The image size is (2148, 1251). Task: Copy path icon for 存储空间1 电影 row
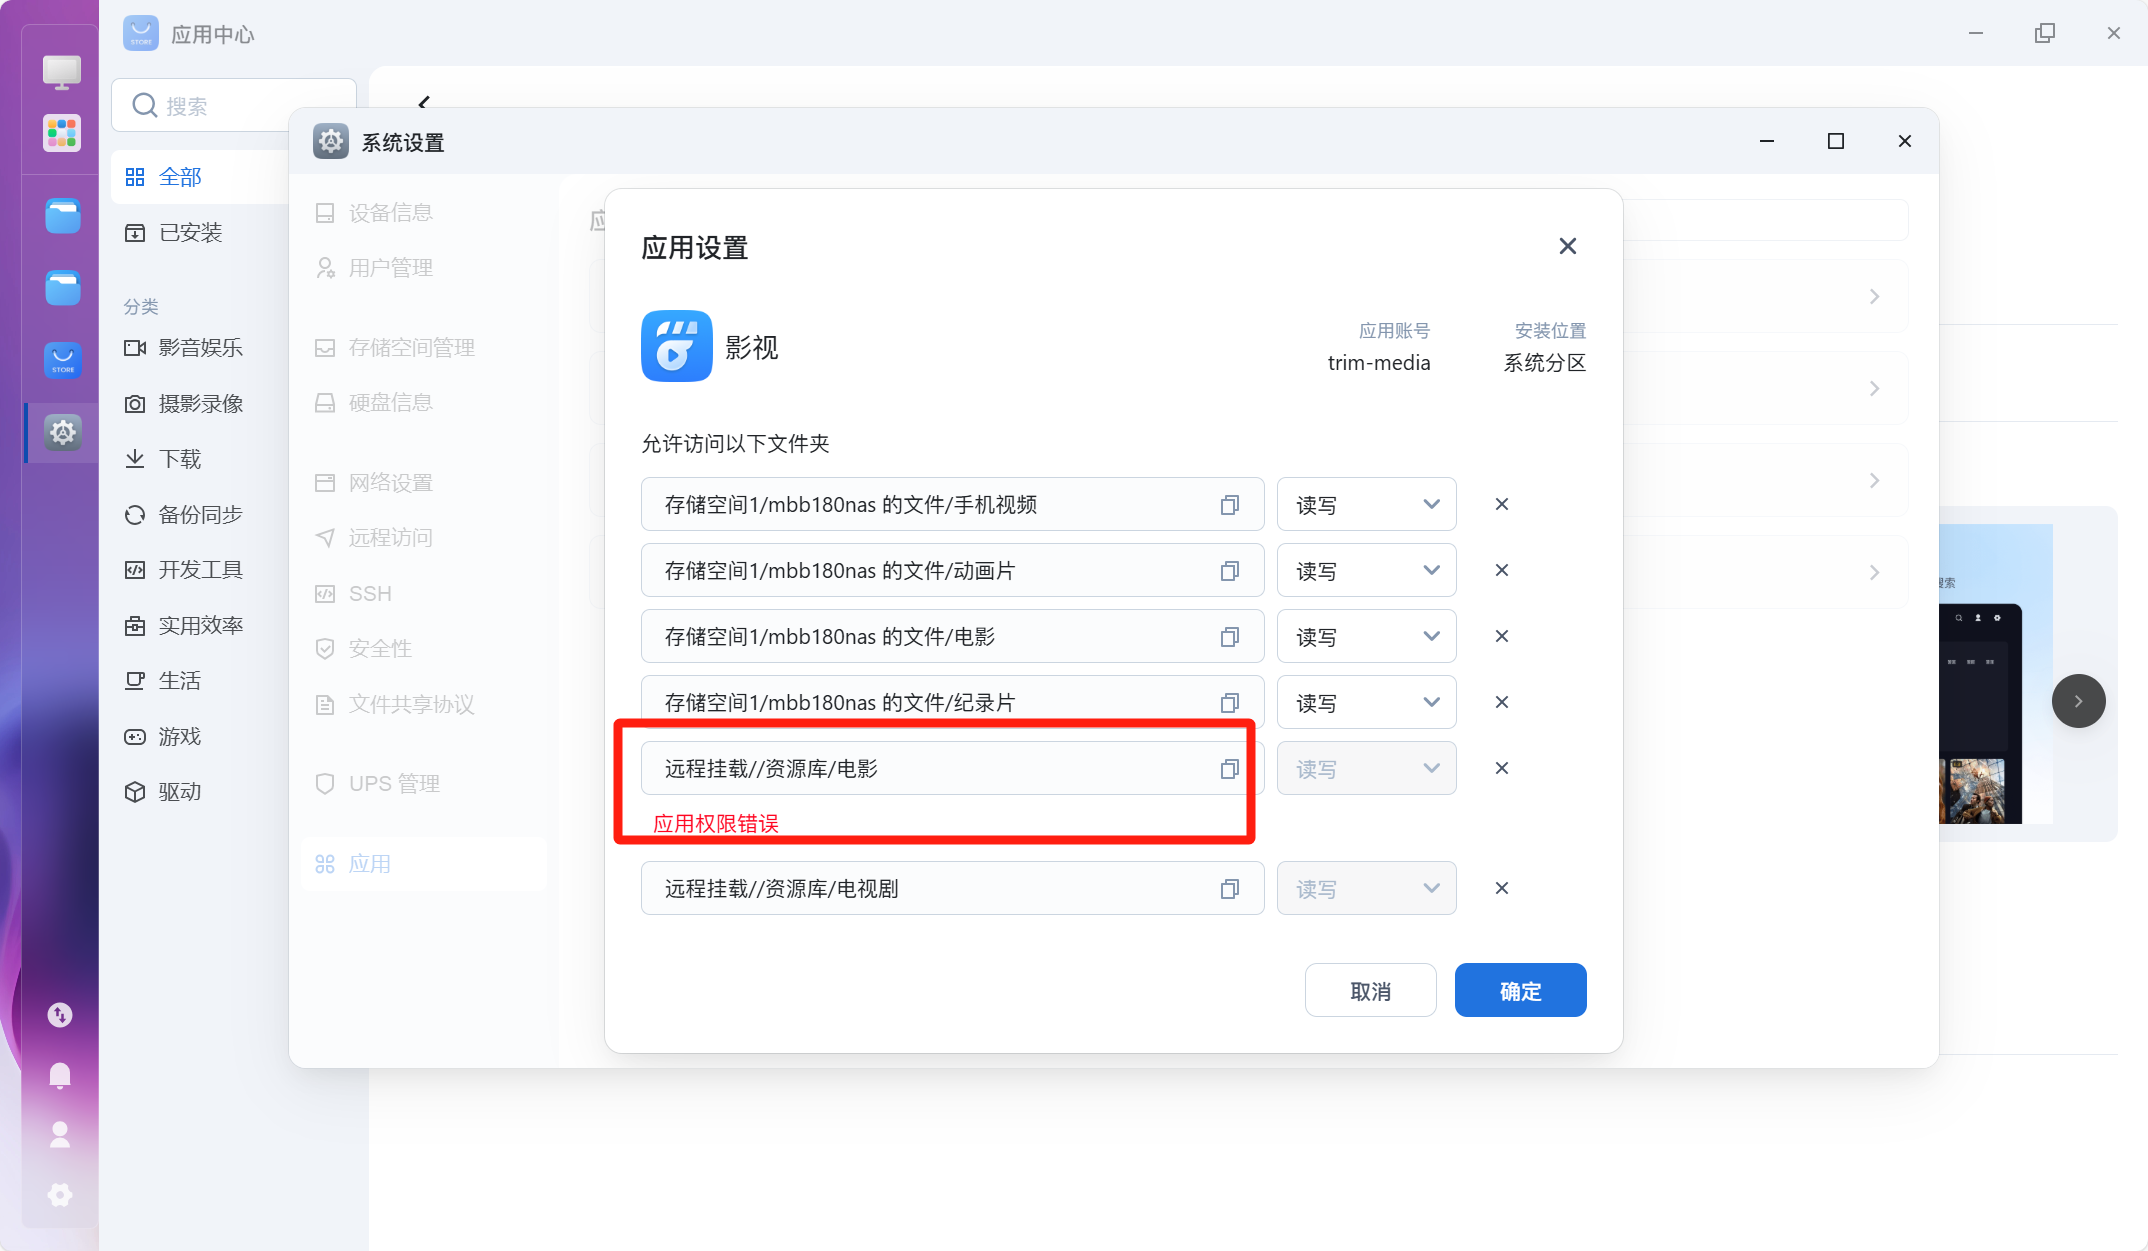click(x=1229, y=637)
